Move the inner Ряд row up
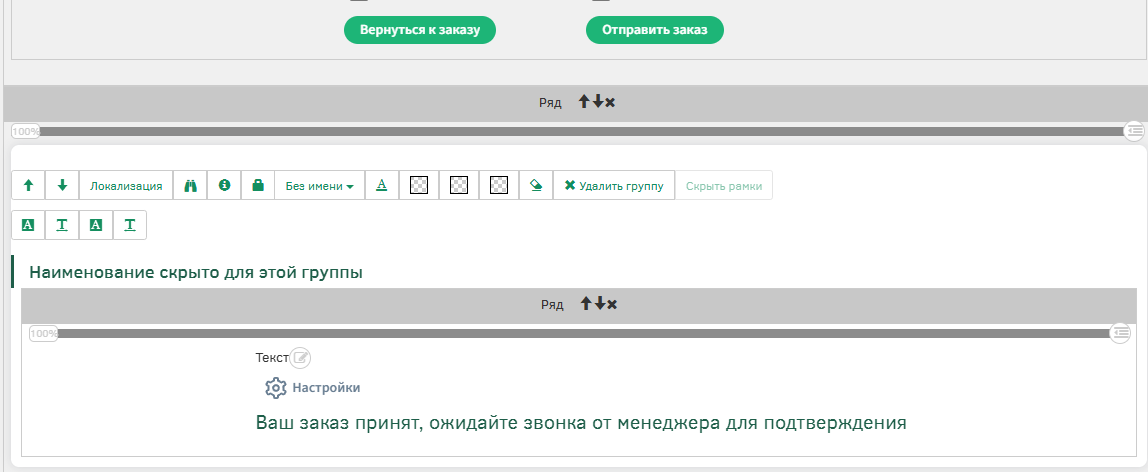1148x472 pixels. (584, 304)
